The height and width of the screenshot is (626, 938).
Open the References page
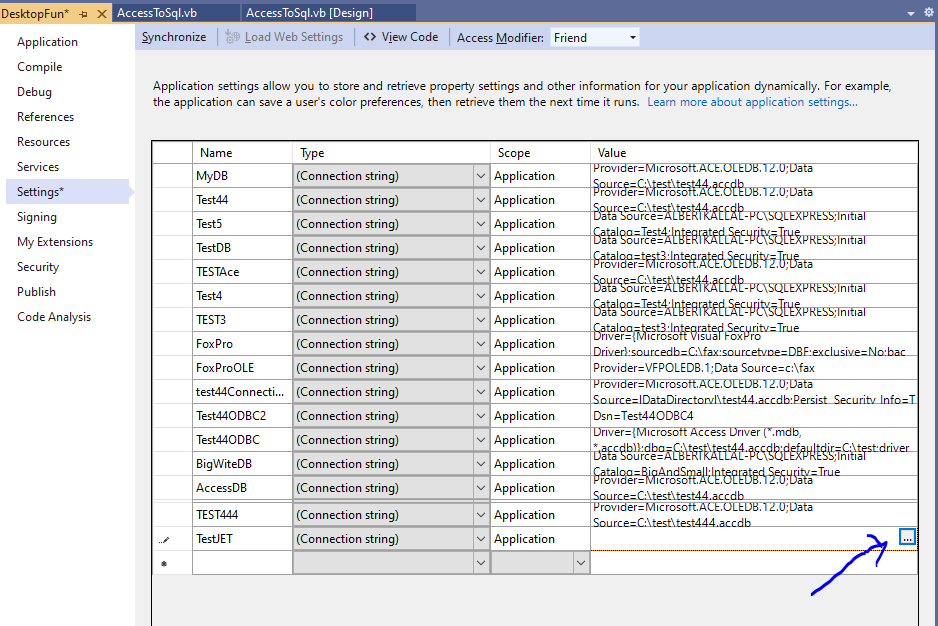(45, 117)
